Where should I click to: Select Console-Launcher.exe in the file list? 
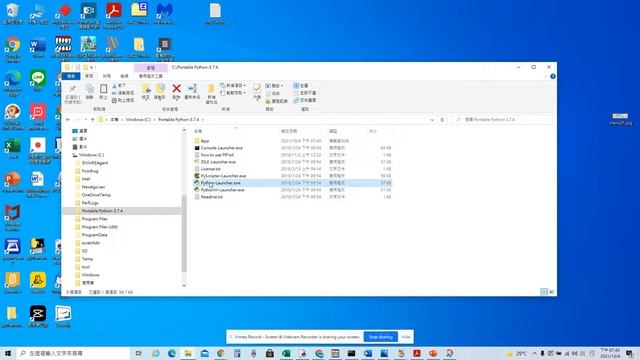[222, 148]
